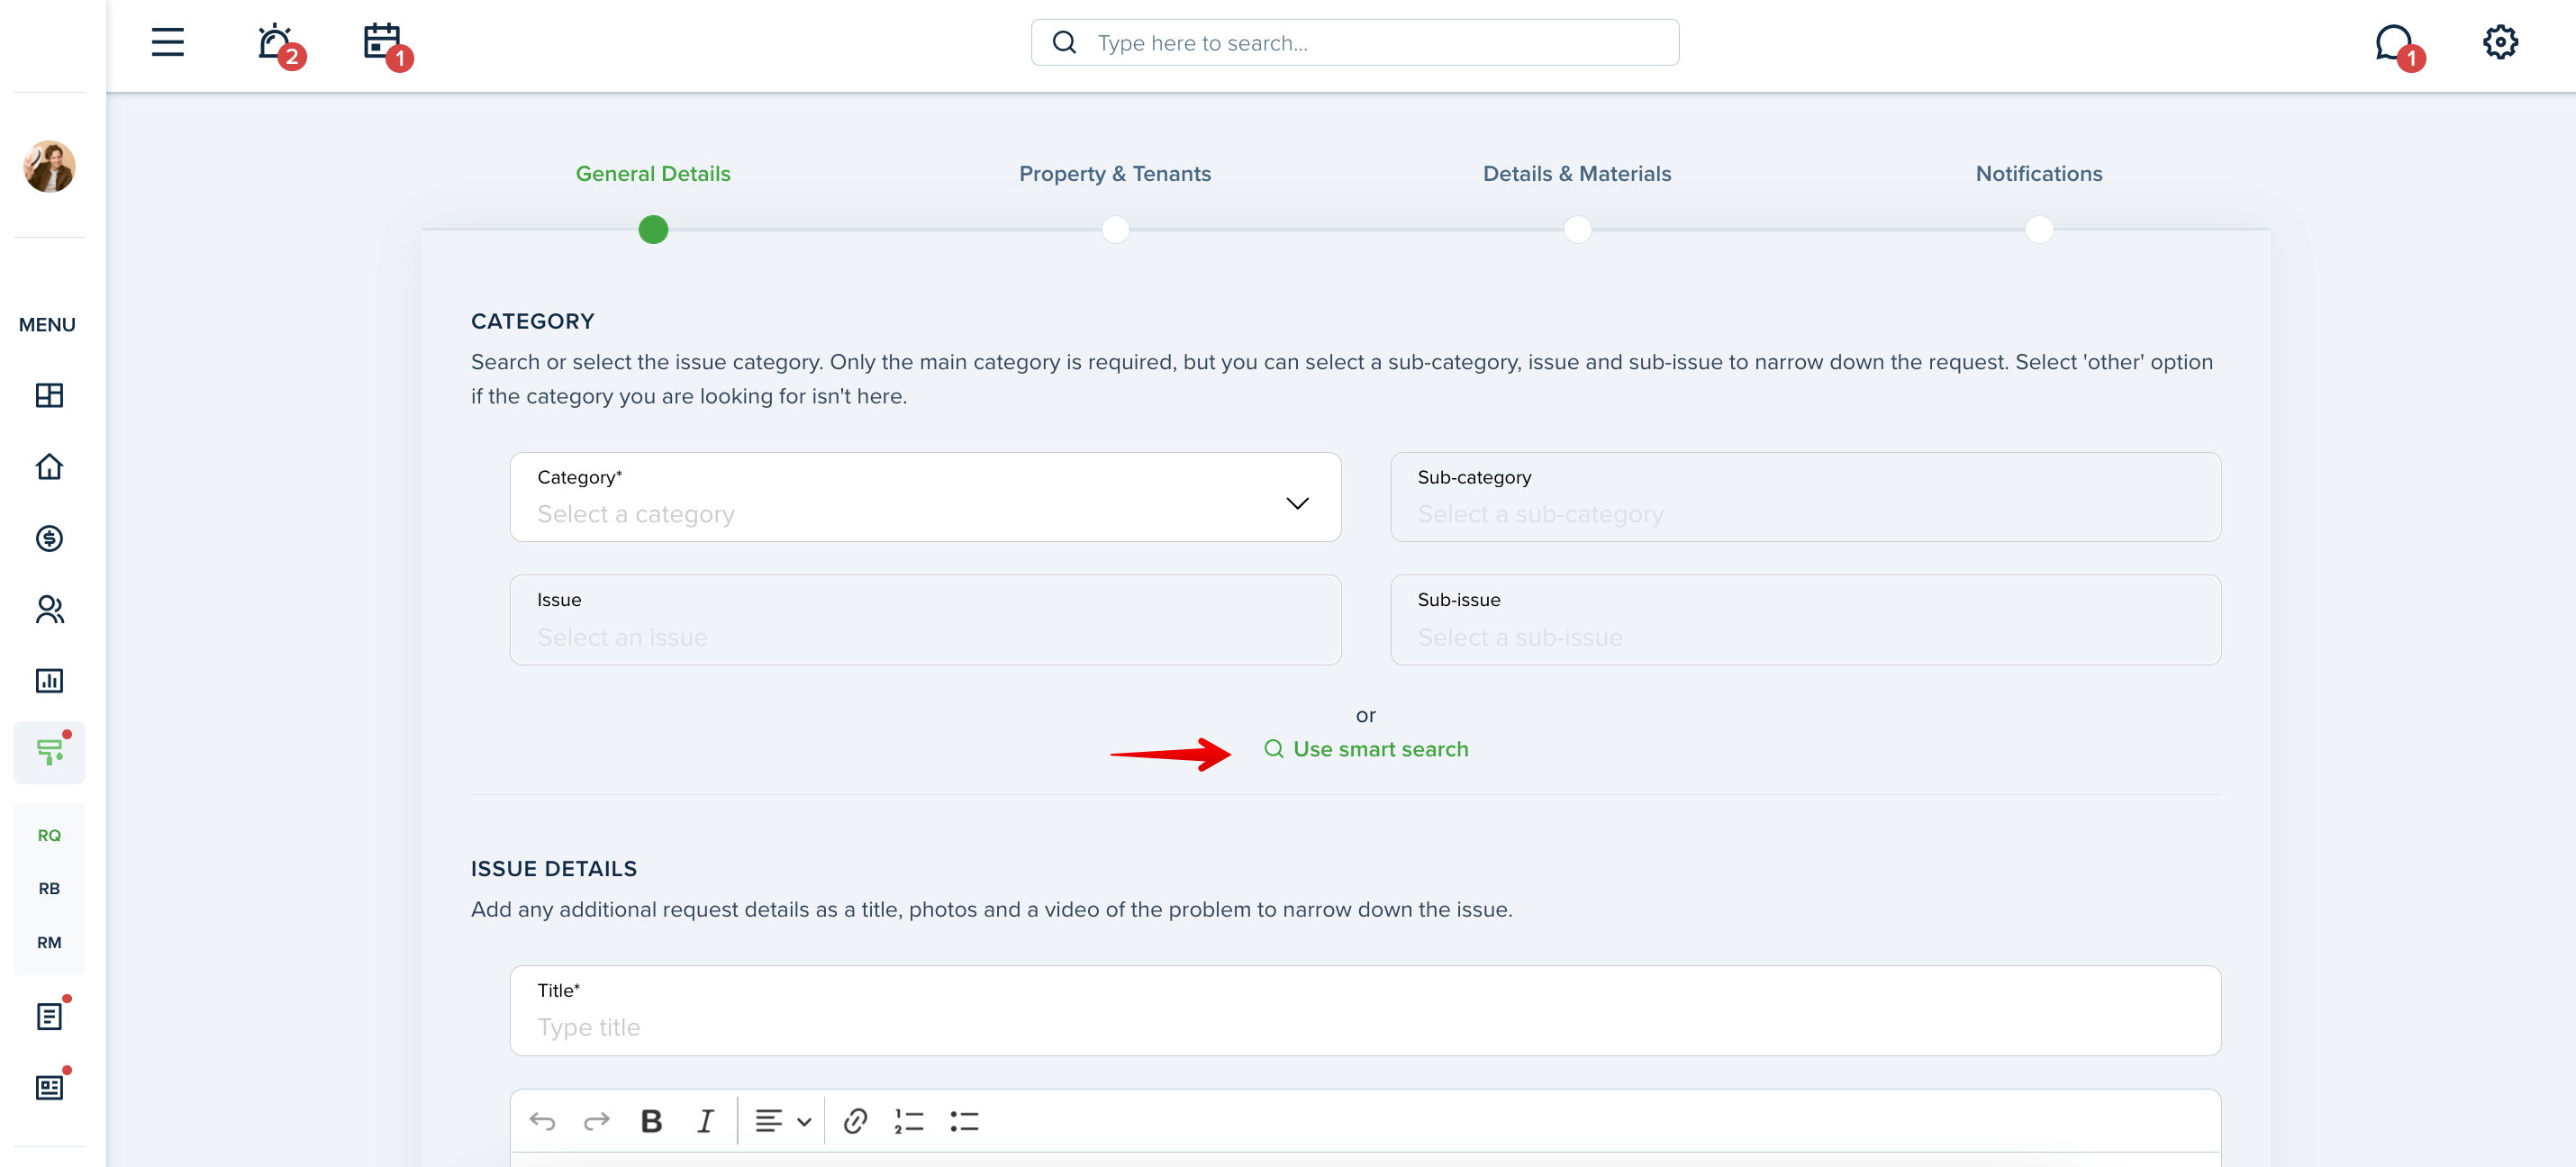
Task: Open dashboard grid icon in sidebar
Action: click(x=49, y=396)
